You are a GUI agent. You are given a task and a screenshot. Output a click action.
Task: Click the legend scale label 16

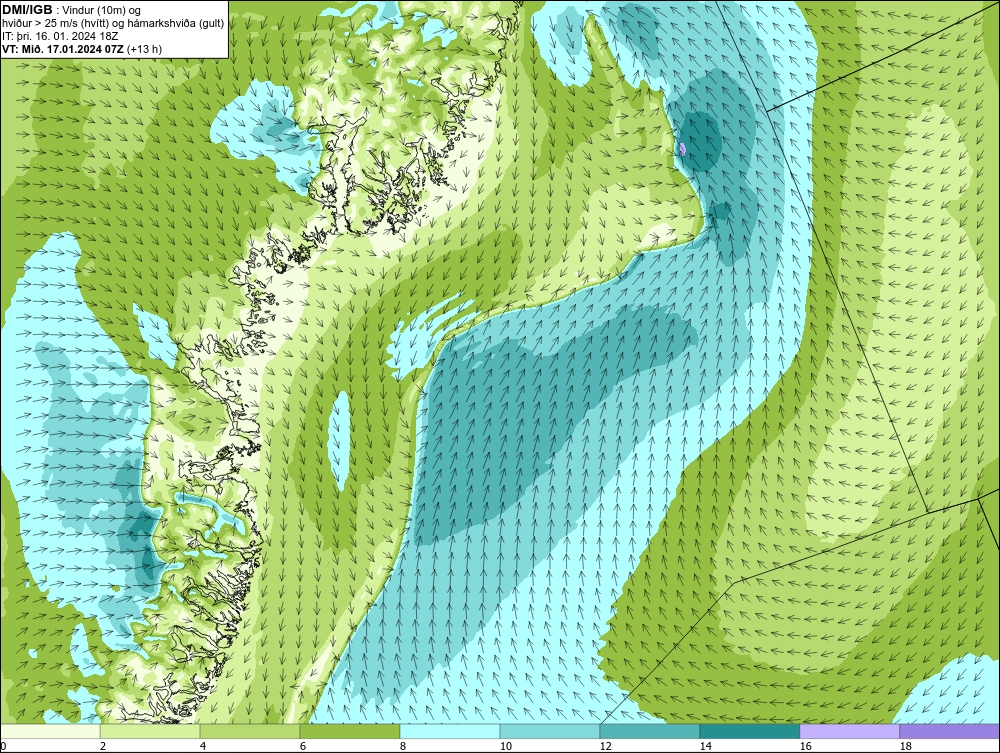pyautogui.click(x=805, y=746)
